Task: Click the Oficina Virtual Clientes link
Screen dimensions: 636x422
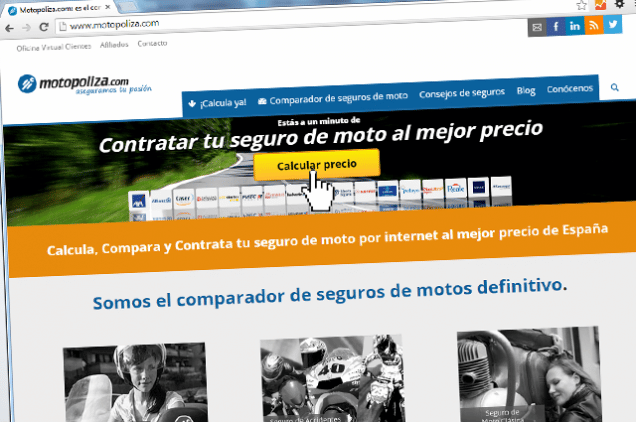Action: (54, 47)
